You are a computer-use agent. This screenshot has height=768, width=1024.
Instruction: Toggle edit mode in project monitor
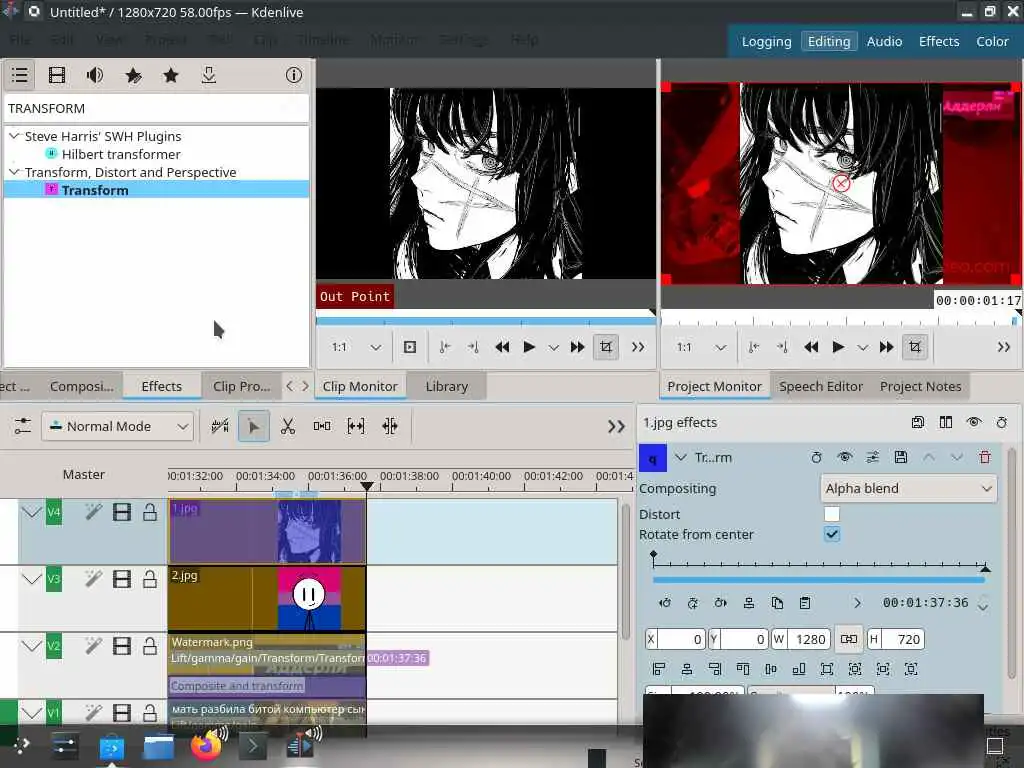[915, 347]
